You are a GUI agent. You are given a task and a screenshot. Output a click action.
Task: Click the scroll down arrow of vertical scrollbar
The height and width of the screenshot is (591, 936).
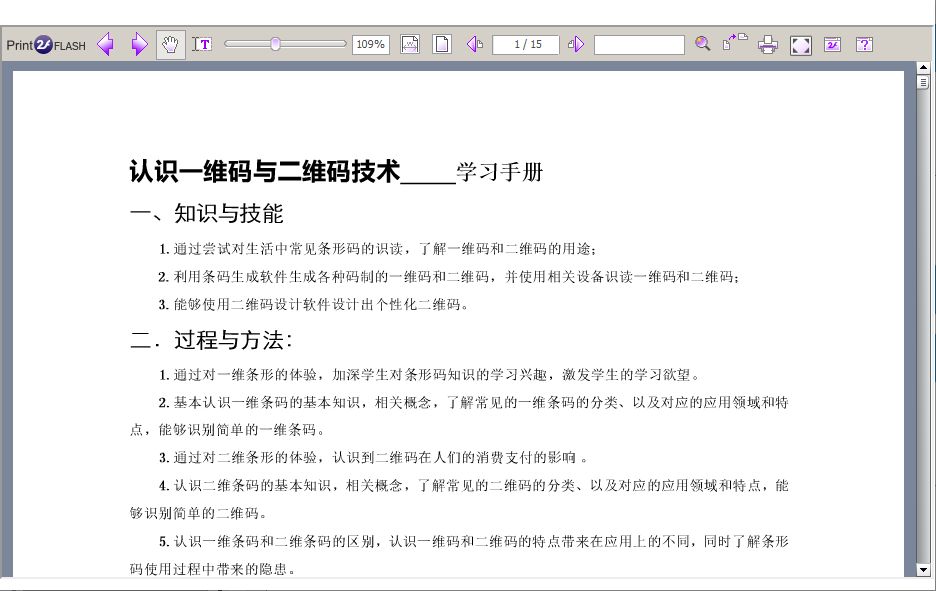[923, 570]
